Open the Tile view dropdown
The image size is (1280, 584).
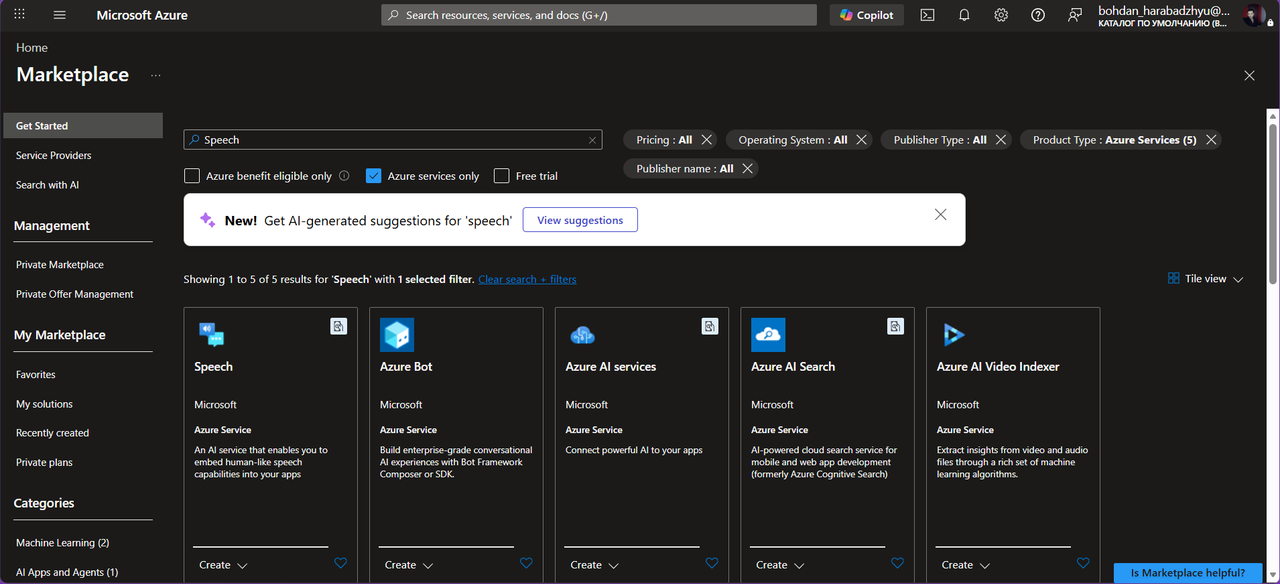tap(1206, 279)
